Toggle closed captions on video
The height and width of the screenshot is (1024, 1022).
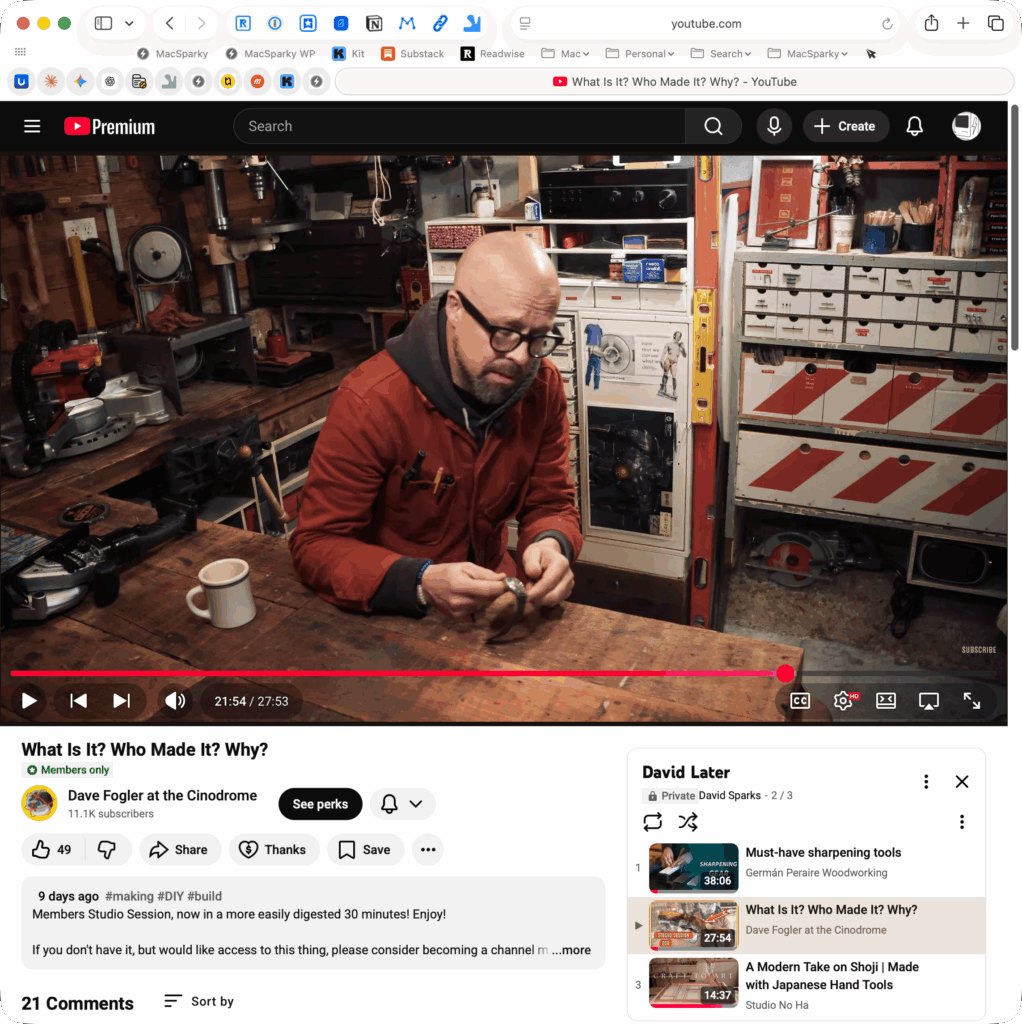pyautogui.click(x=799, y=701)
